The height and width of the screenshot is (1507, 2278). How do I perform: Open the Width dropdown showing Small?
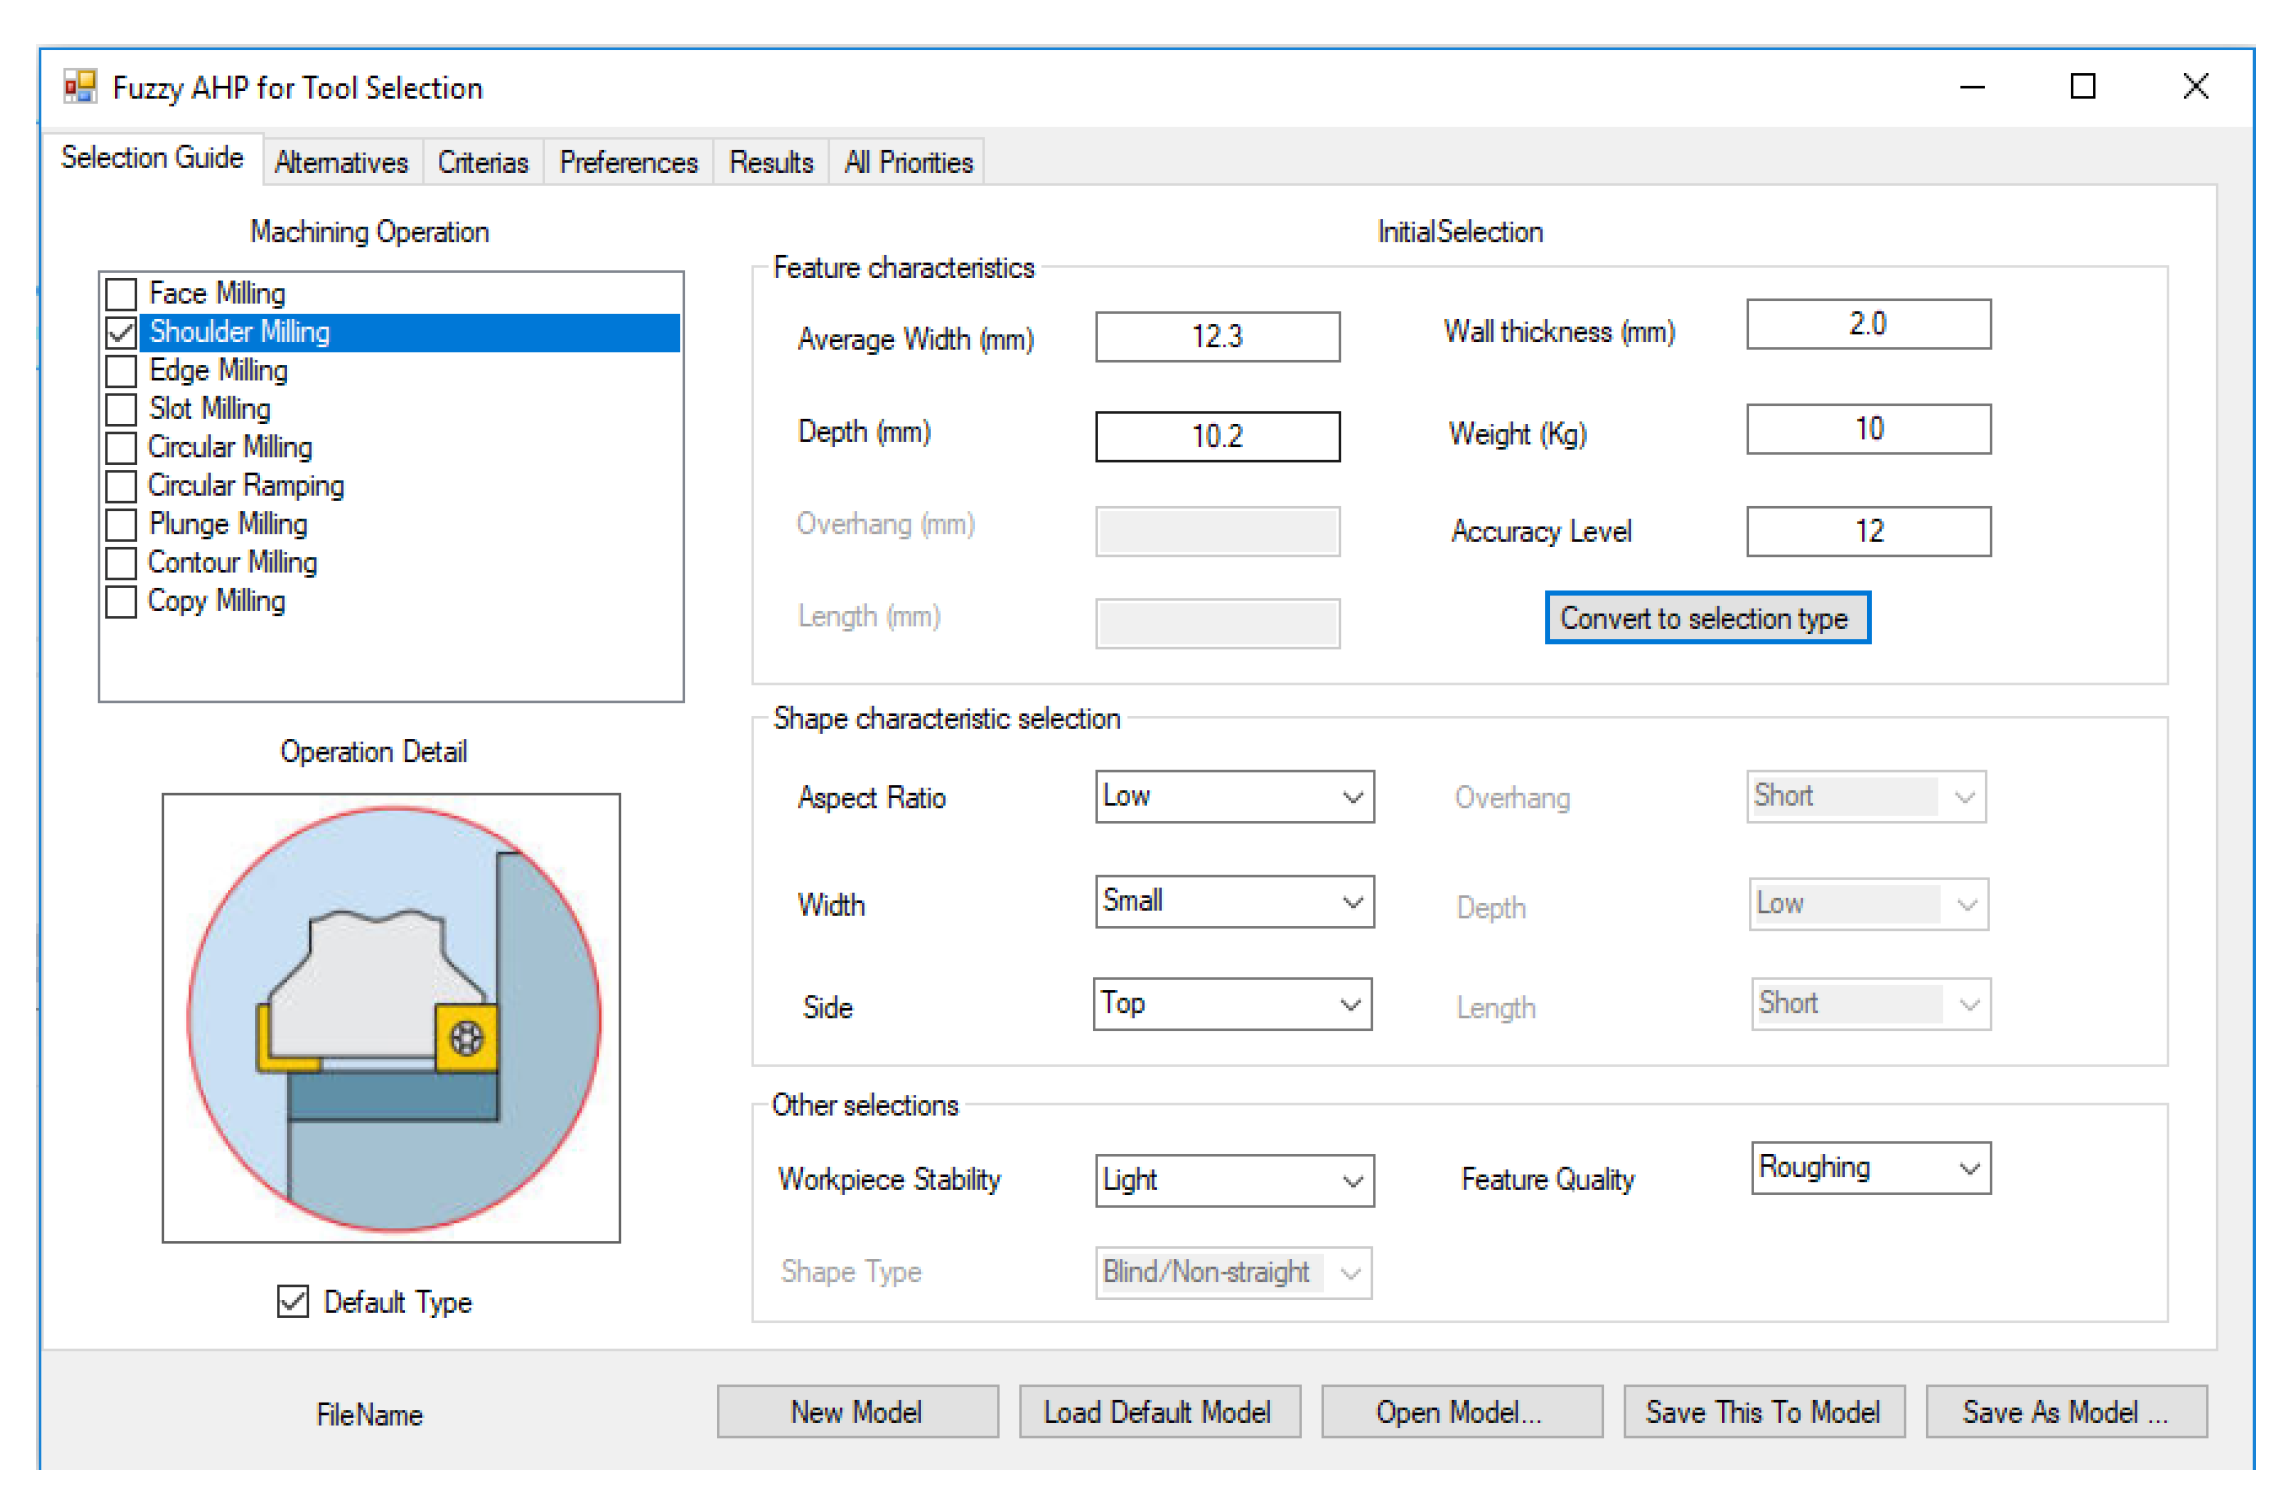pyautogui.click(x=1351, y=901)
